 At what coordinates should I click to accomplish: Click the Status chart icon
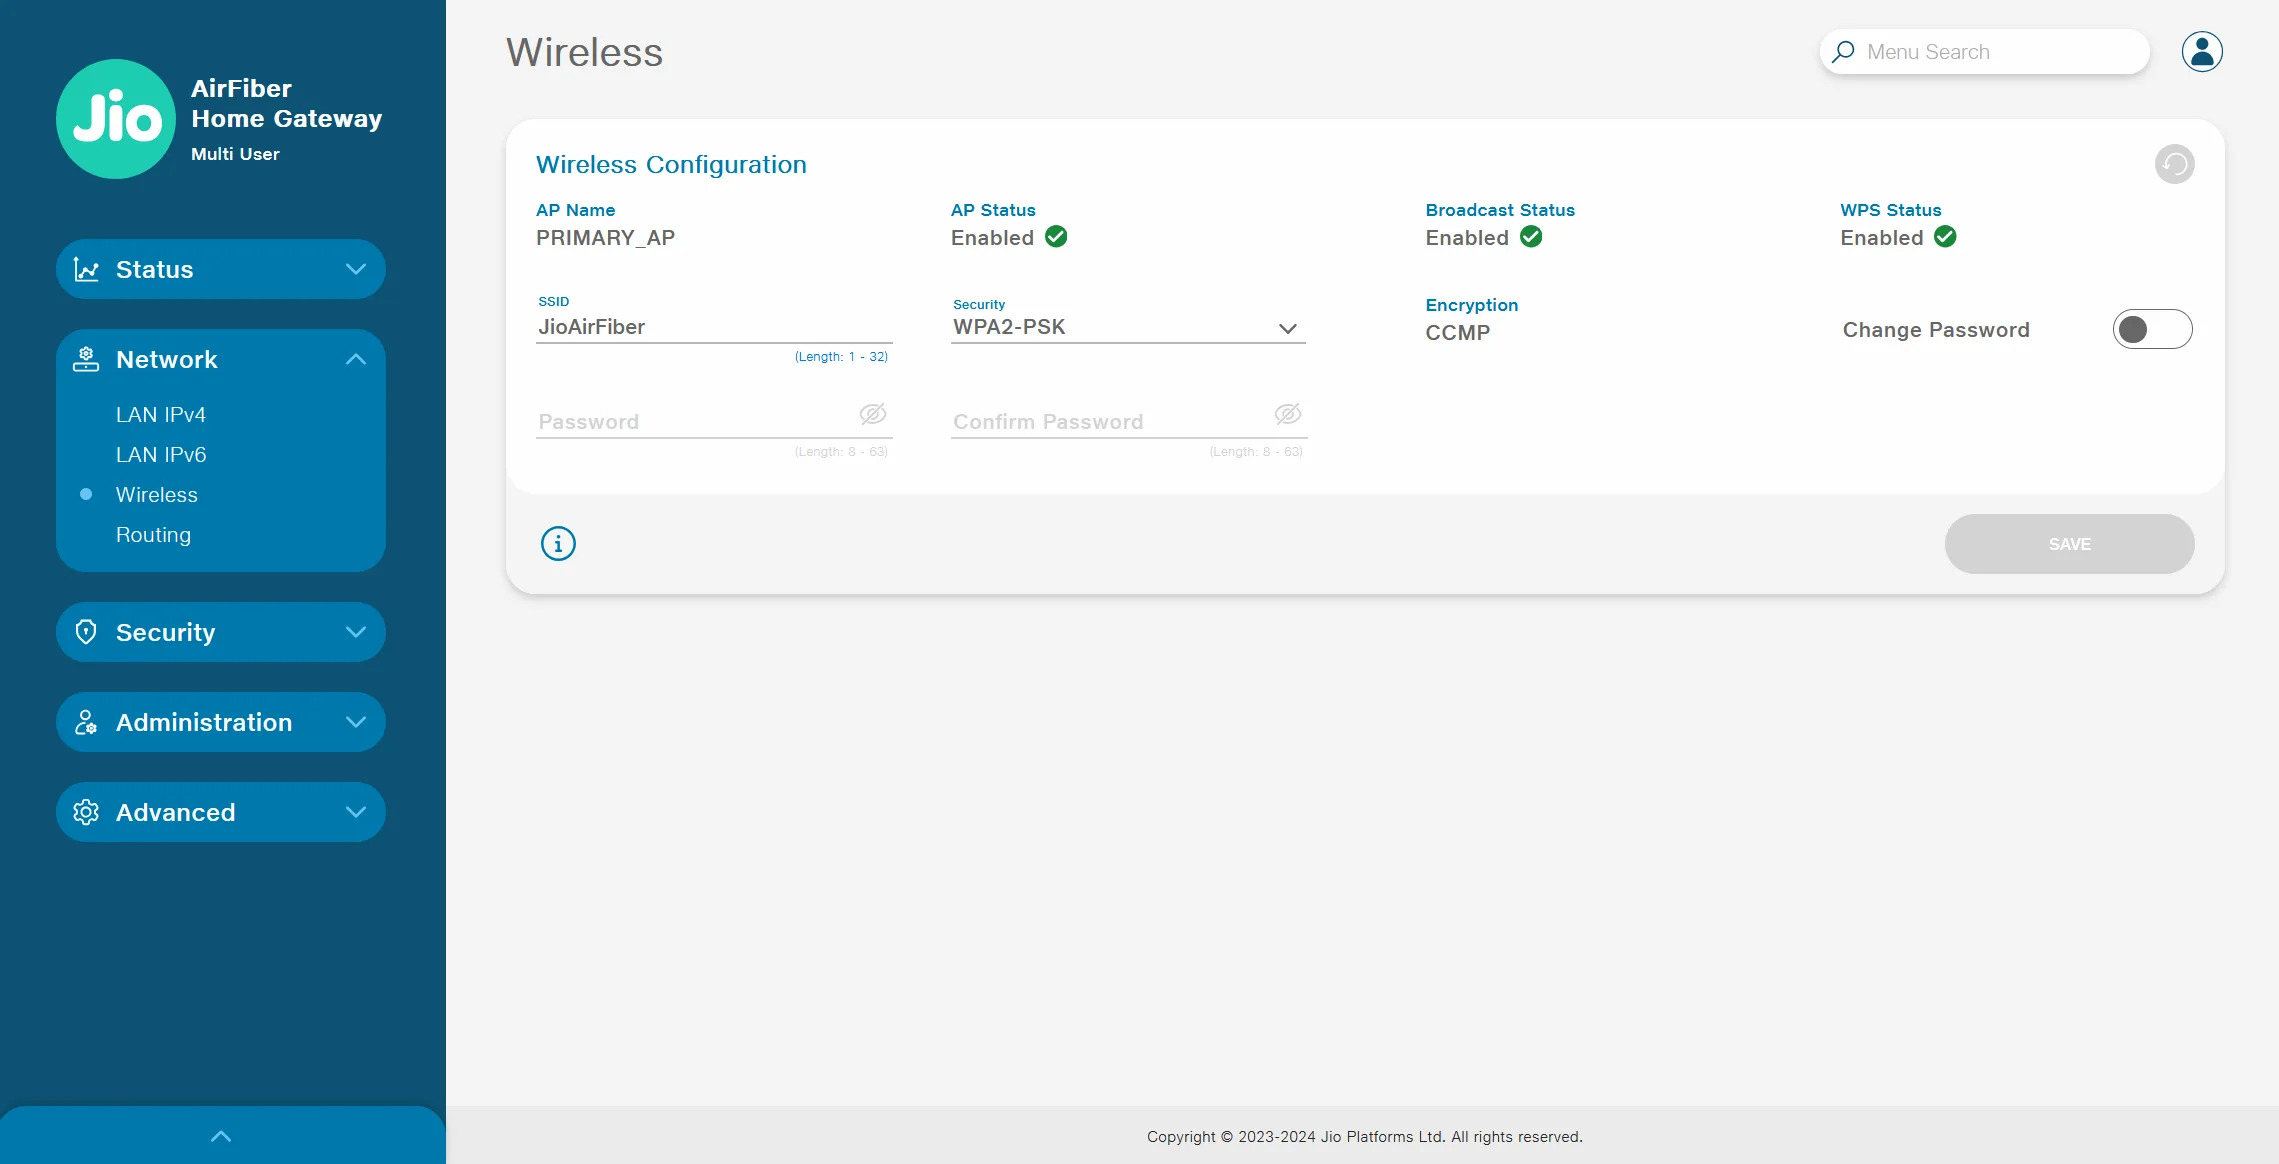click(x=86, y=270)
